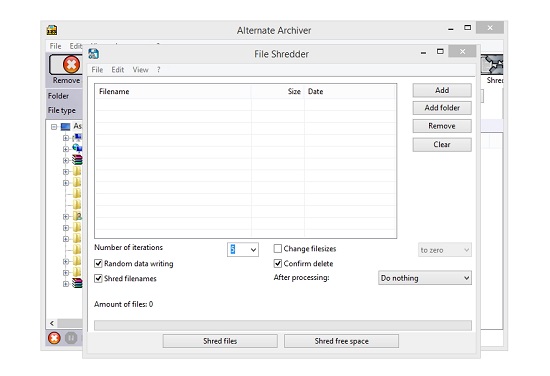This screenshot has width=550, height=376.
Task: Uncheck Confirm delete
Action: coord(277,263)
